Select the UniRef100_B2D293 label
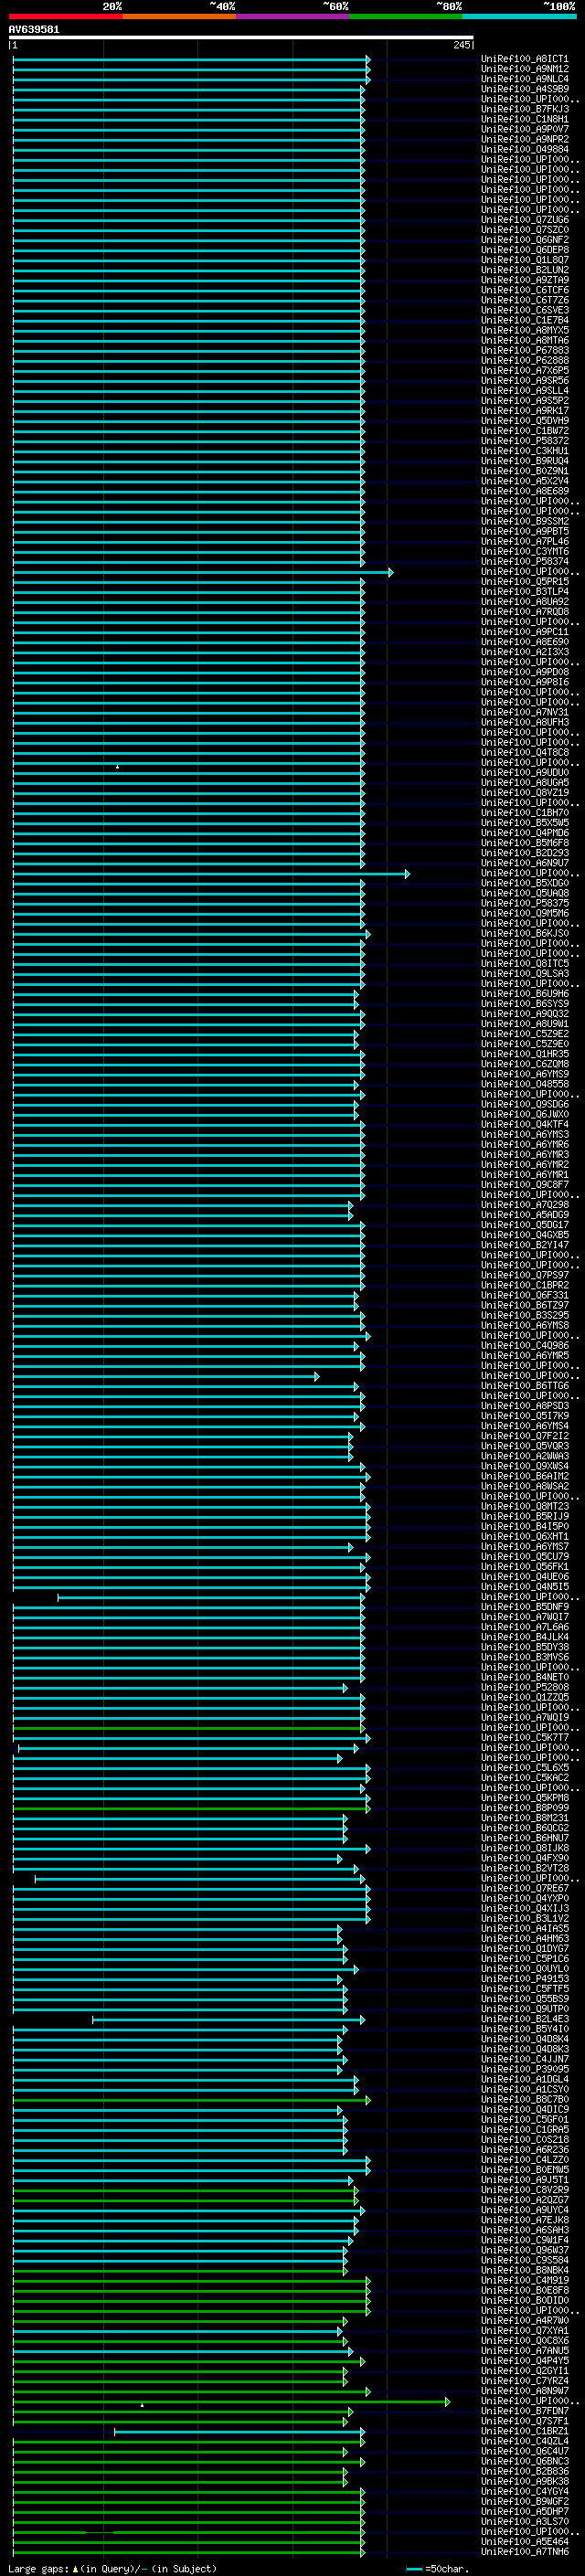The width and height of the screenshot is (585, 2576). pyautogui.click(x=525, y=853)
